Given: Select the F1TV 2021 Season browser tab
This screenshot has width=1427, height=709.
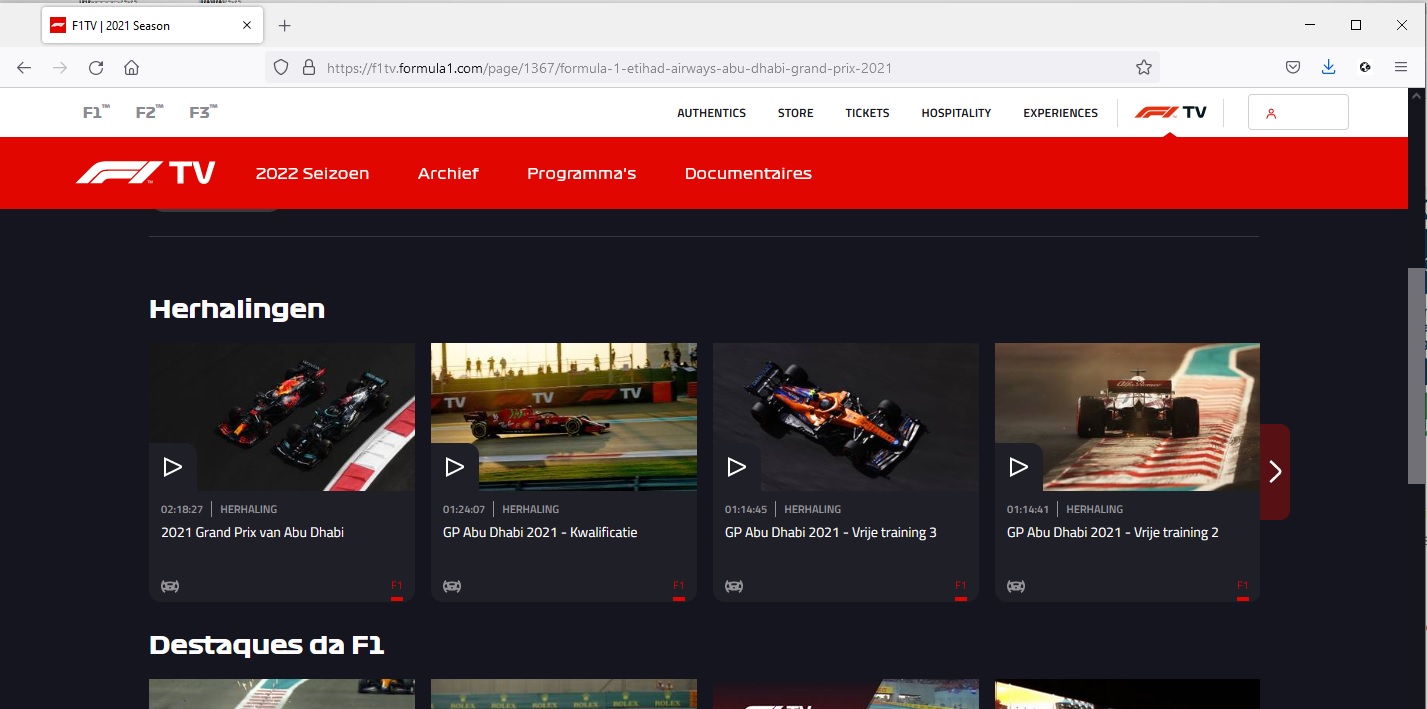Looking at the screenshot, I should click(152, 26).
